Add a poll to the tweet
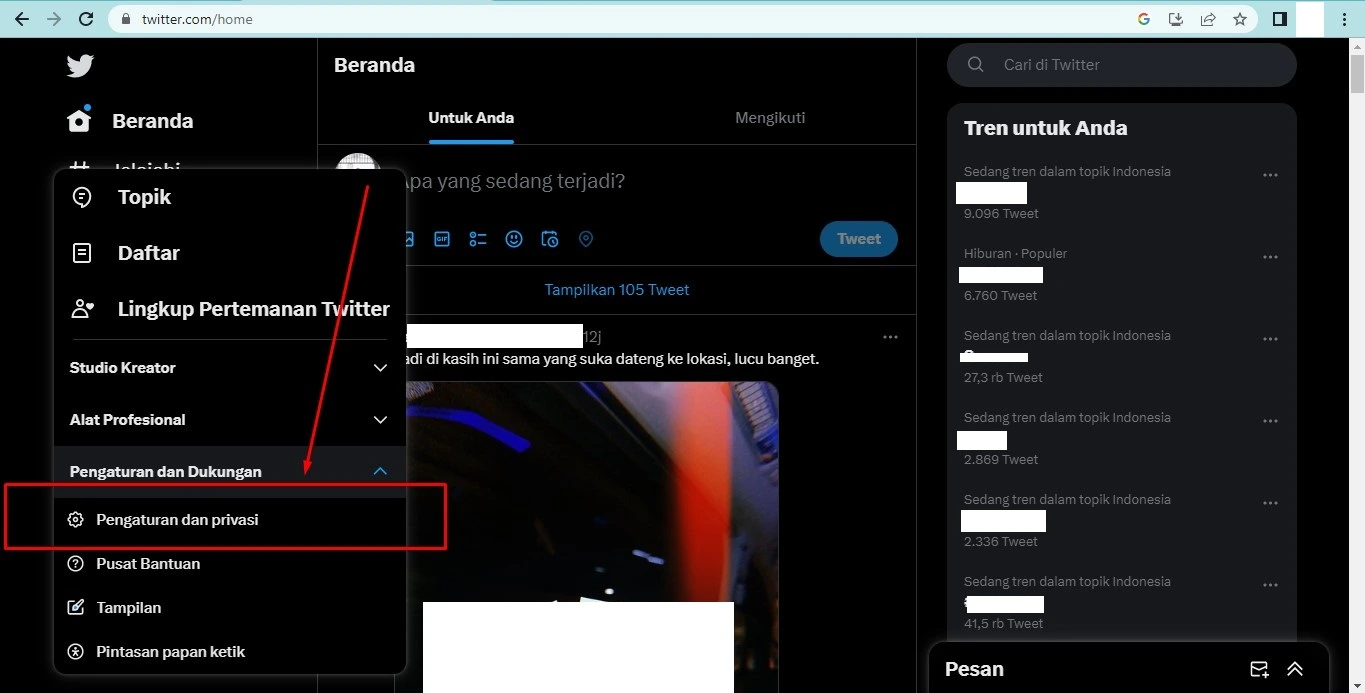Image resolution: width=1365 pixels, height=693 pixels. 478,239
